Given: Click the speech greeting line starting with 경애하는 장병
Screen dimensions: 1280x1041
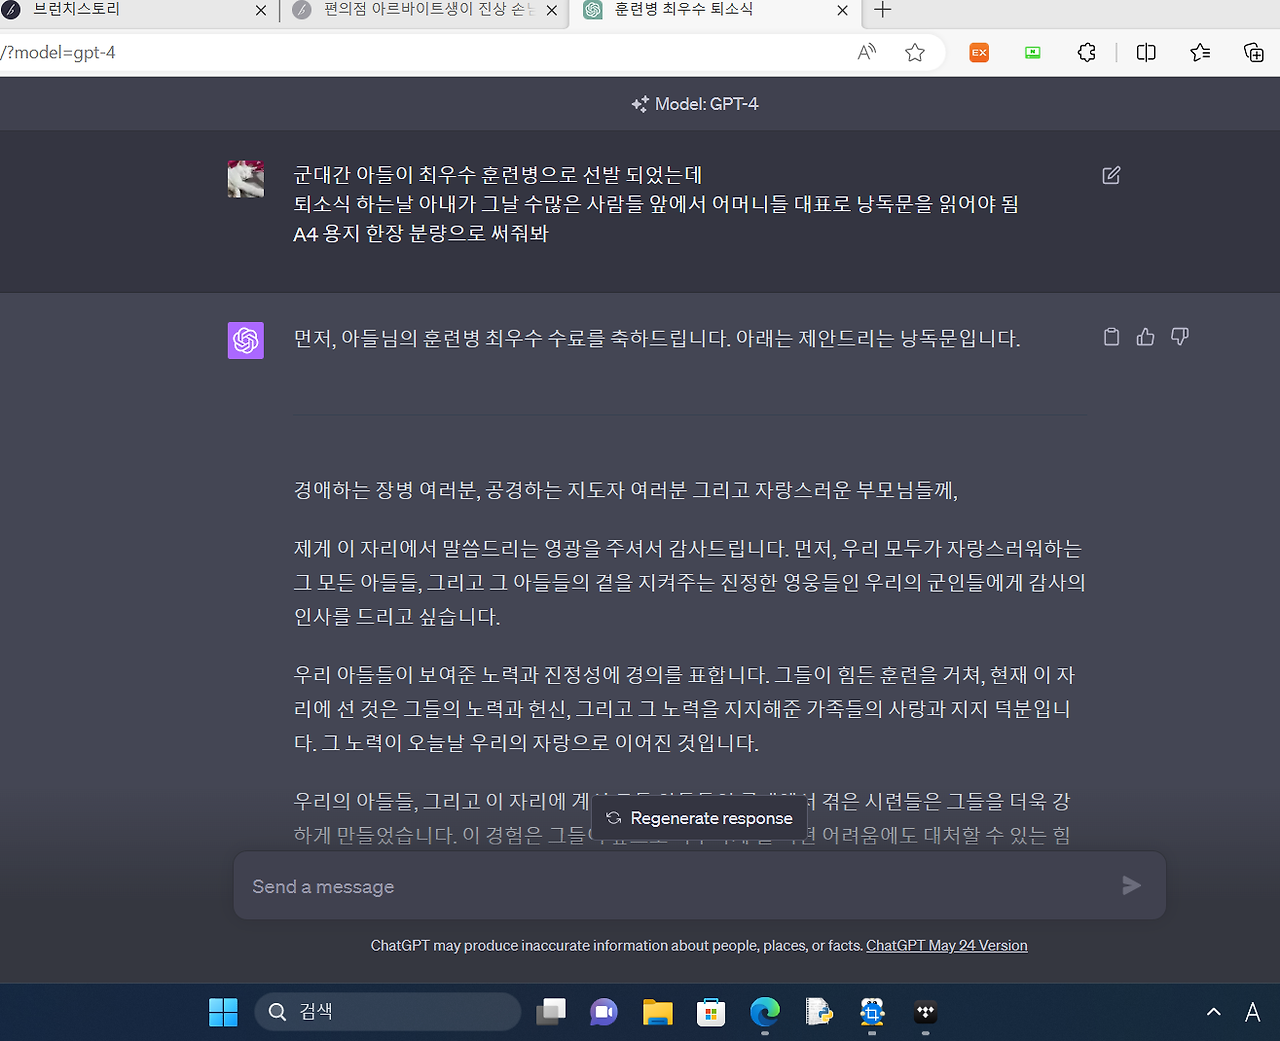Looking at the screenshot, I should point(626,490).
